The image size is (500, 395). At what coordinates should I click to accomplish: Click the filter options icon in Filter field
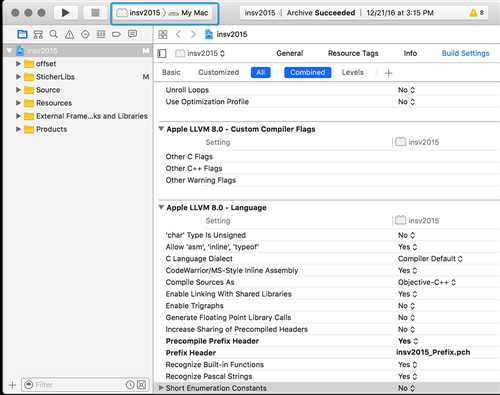(29, 385)
